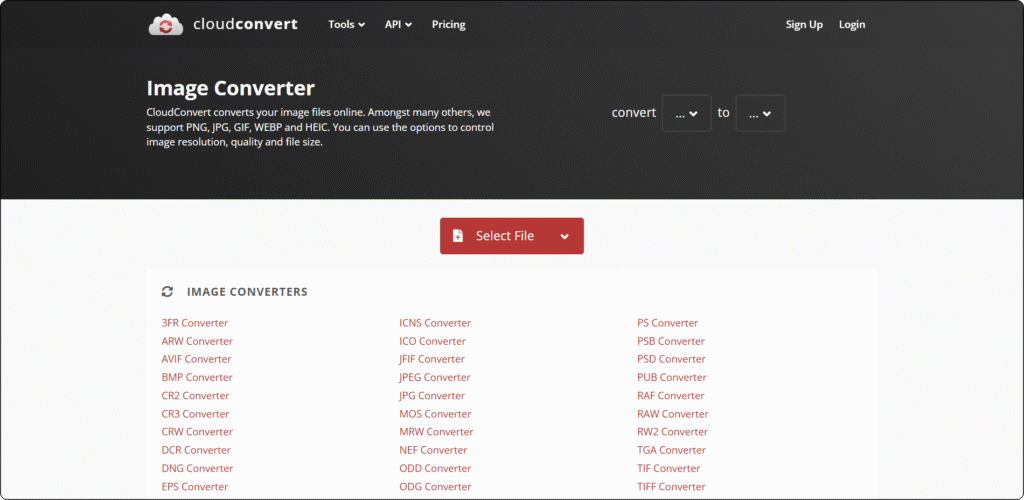Open the MOS Converter link
1024x500 pixels.
coord(435,414)
